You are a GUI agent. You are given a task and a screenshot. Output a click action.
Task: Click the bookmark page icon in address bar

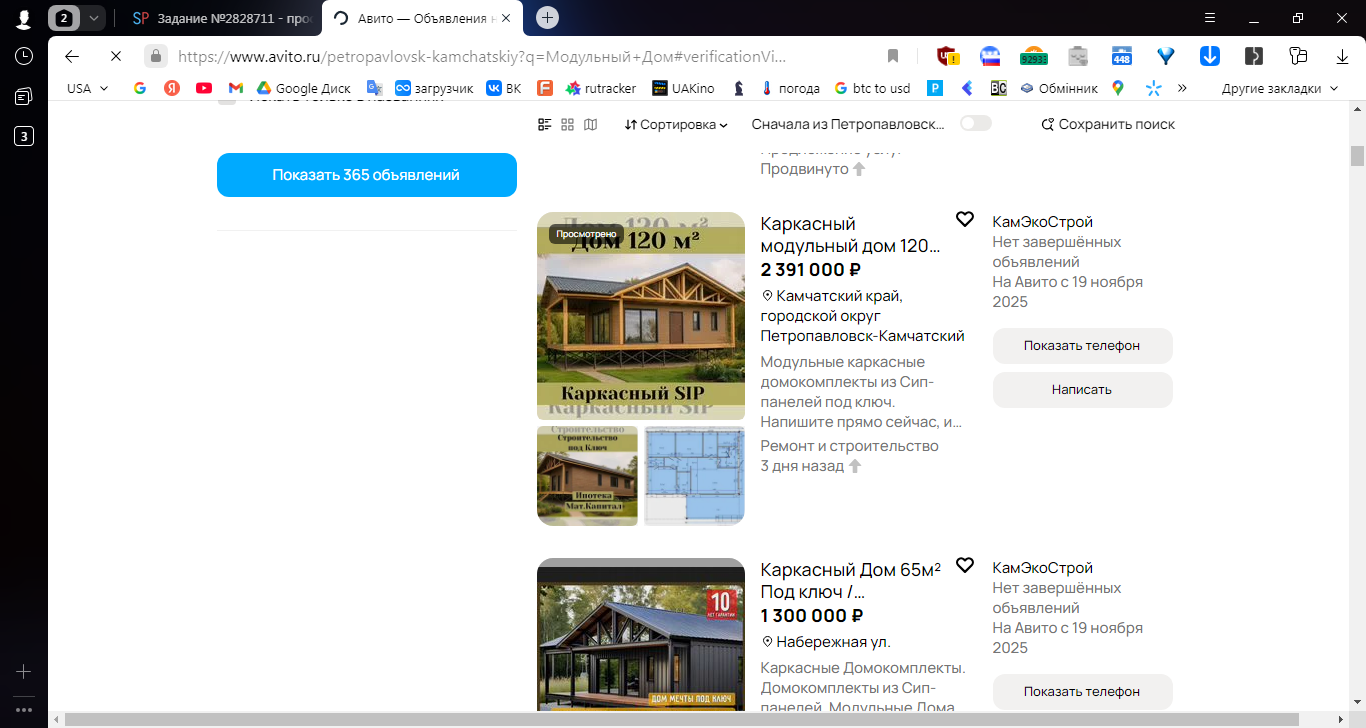(893, 56)
